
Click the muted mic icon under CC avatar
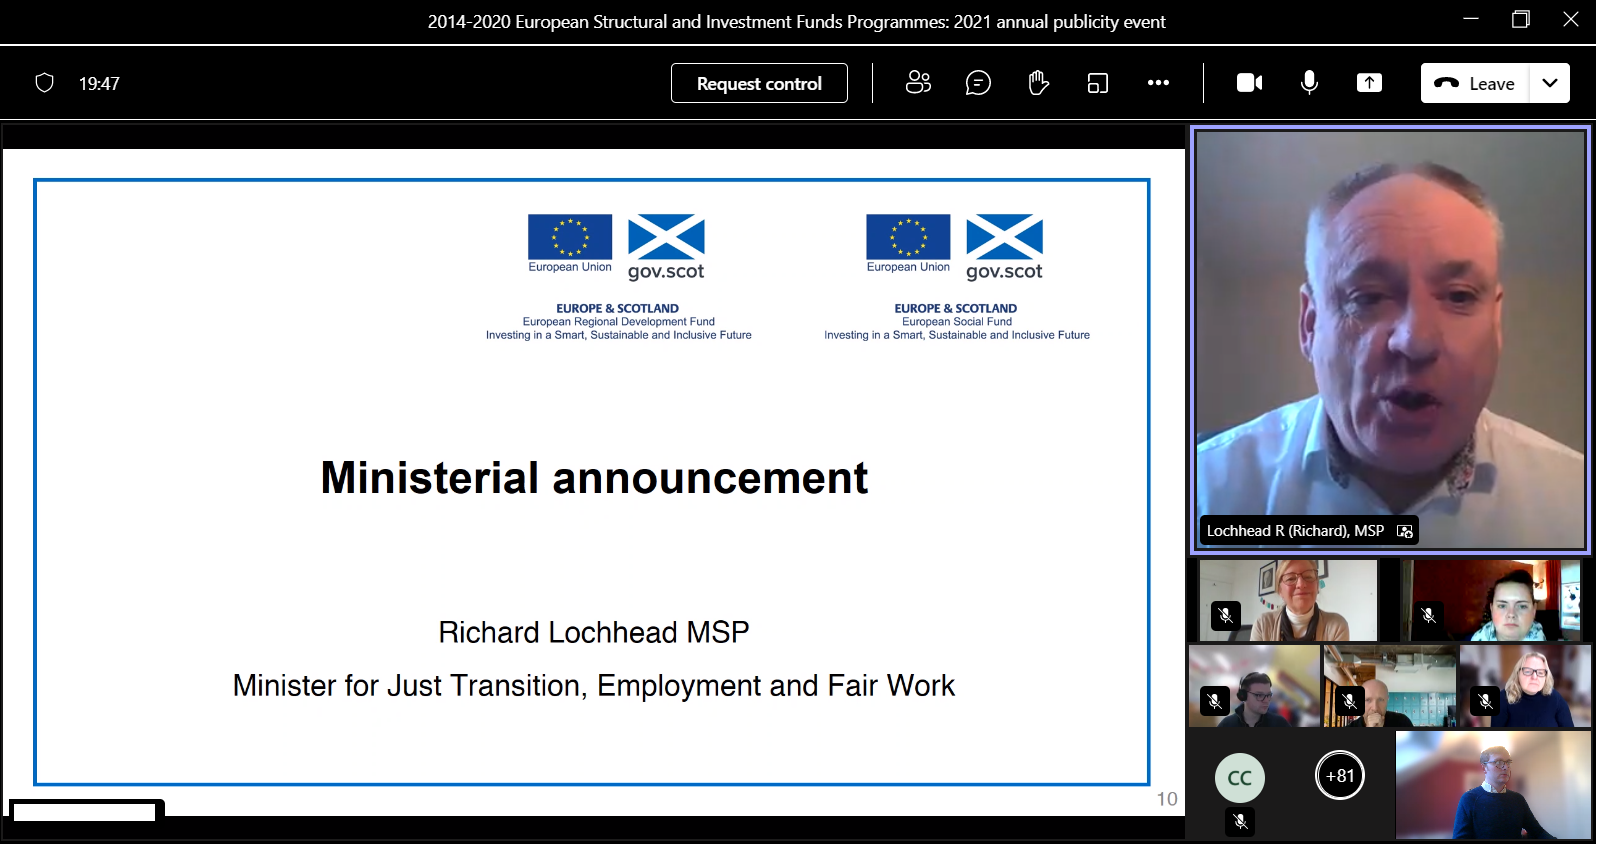1240,821
